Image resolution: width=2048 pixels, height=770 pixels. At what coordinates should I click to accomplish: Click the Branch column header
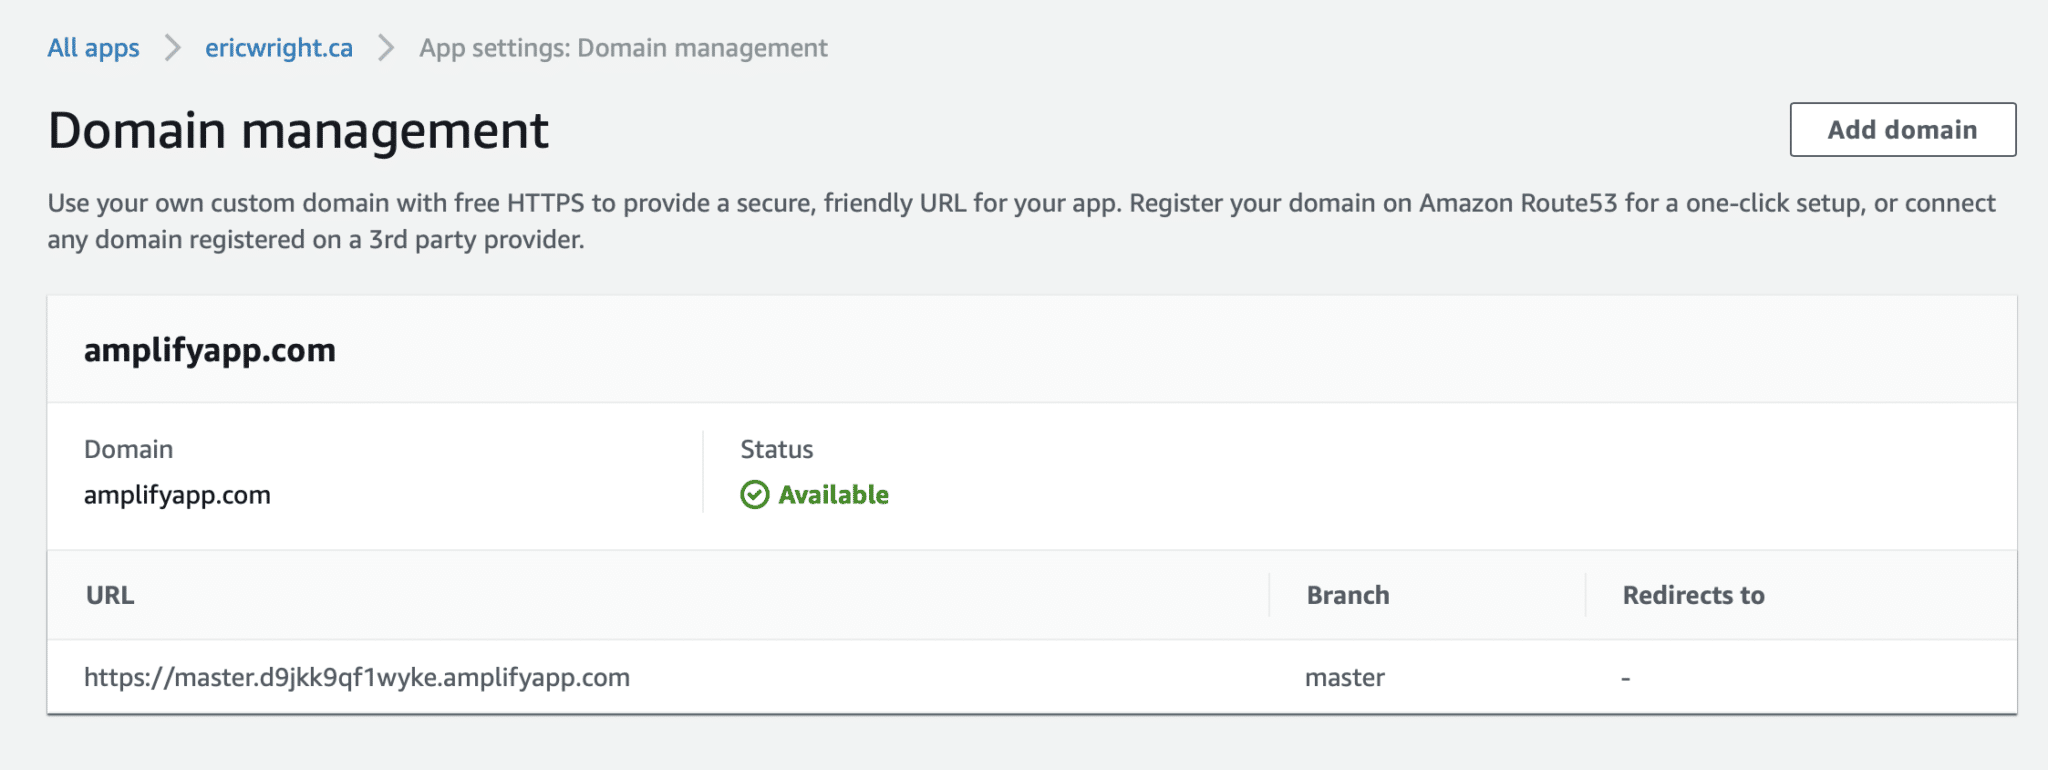point(1347,596)
